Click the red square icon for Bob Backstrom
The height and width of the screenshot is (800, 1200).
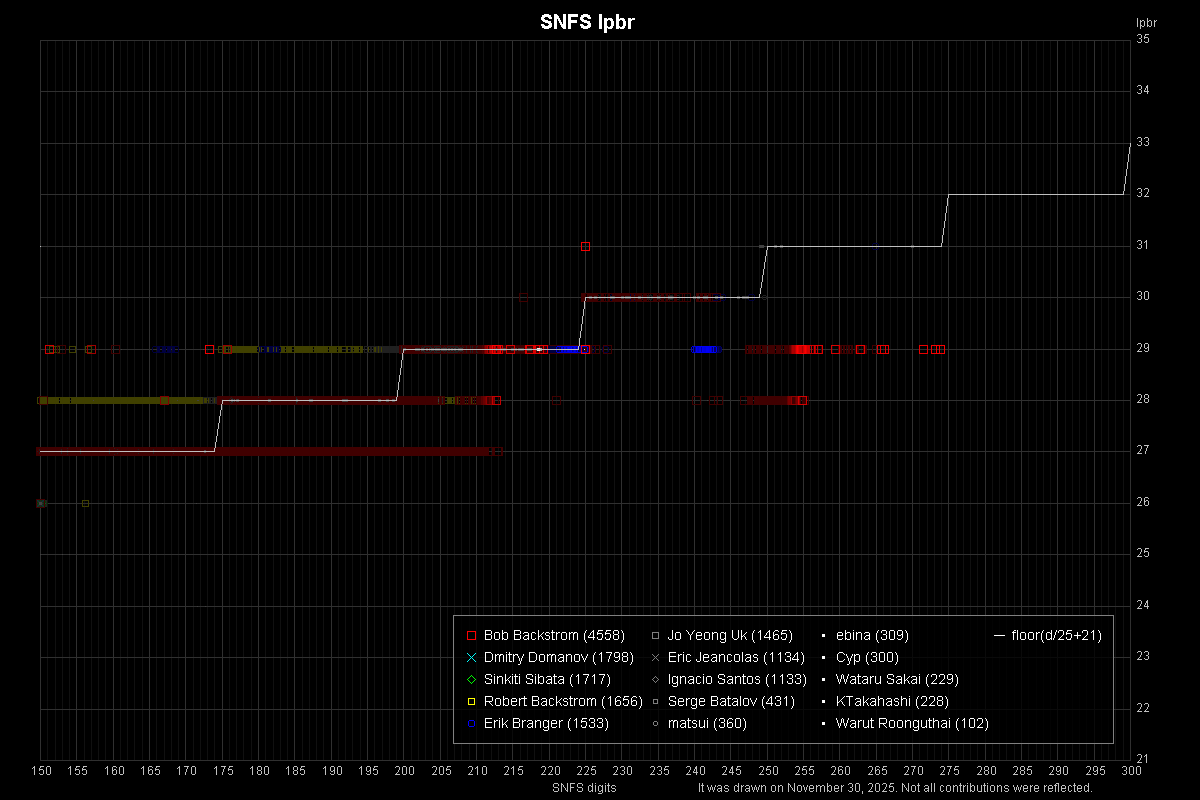coord(472,635)
